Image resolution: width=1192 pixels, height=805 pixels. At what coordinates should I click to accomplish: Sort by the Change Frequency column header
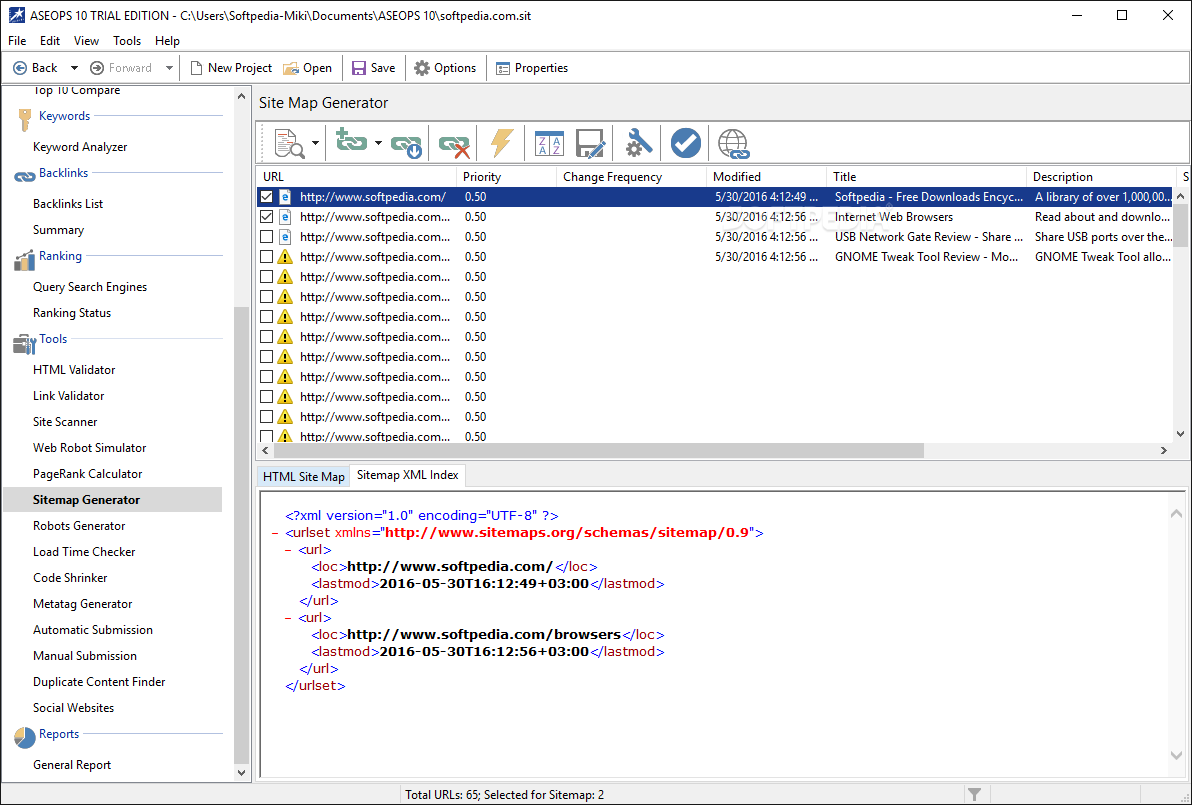[x=631, y=176]
